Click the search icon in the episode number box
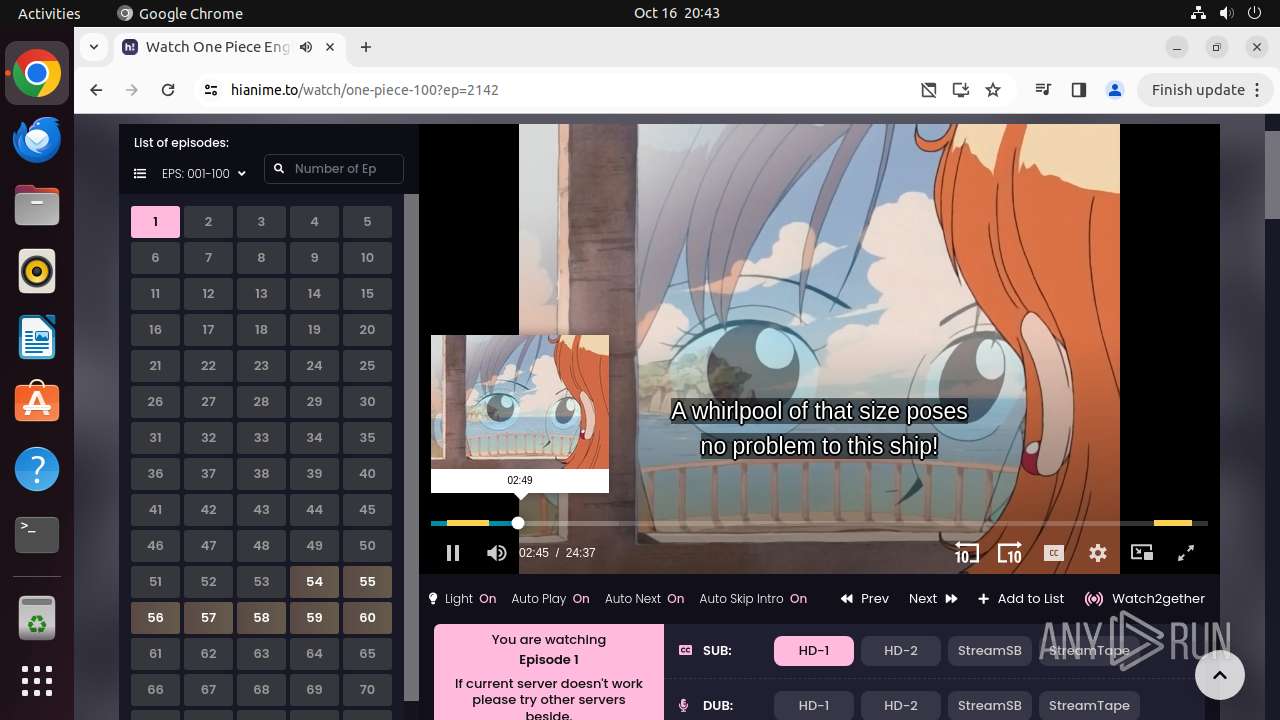 [279, 169]
